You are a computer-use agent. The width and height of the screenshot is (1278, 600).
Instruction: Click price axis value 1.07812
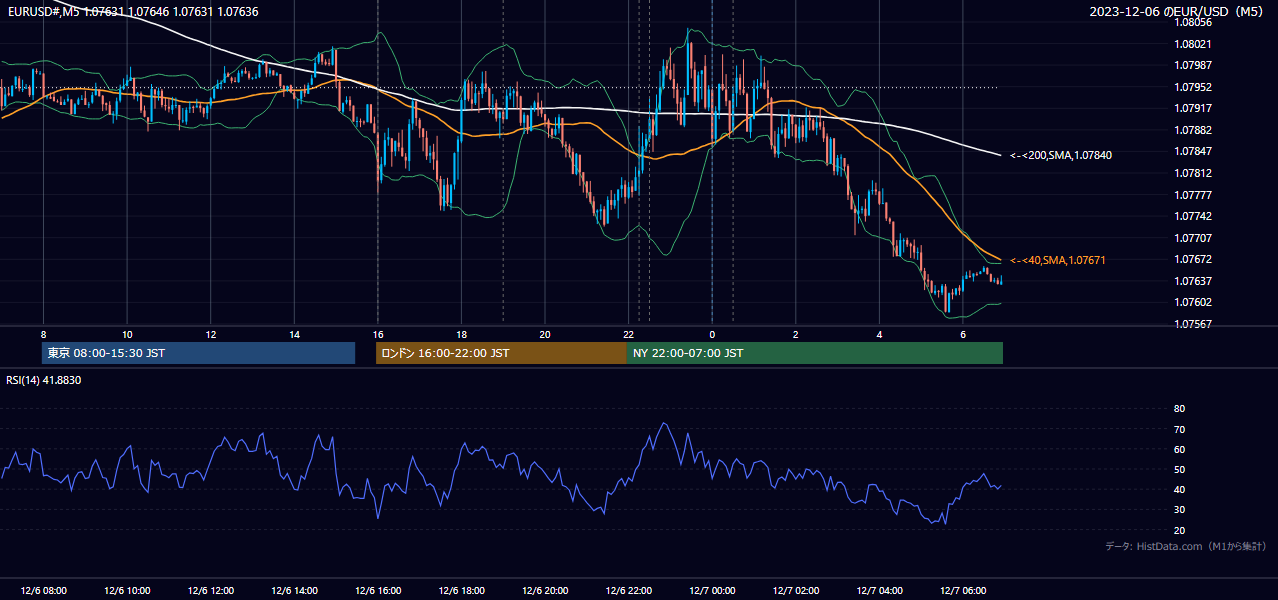click(1194, 173)
